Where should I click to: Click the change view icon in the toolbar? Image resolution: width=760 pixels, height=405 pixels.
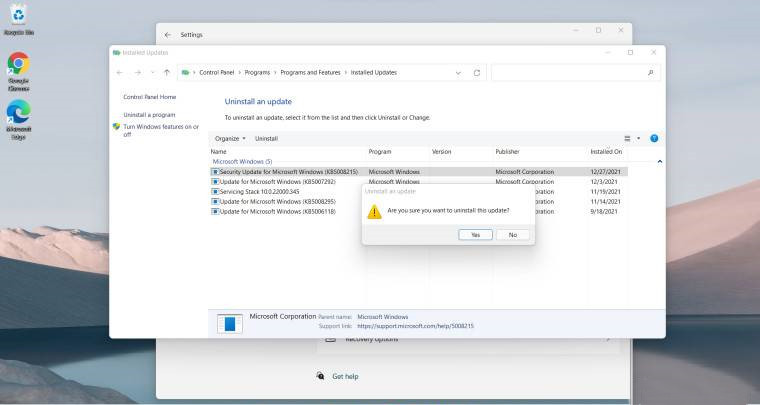[628, 138]
